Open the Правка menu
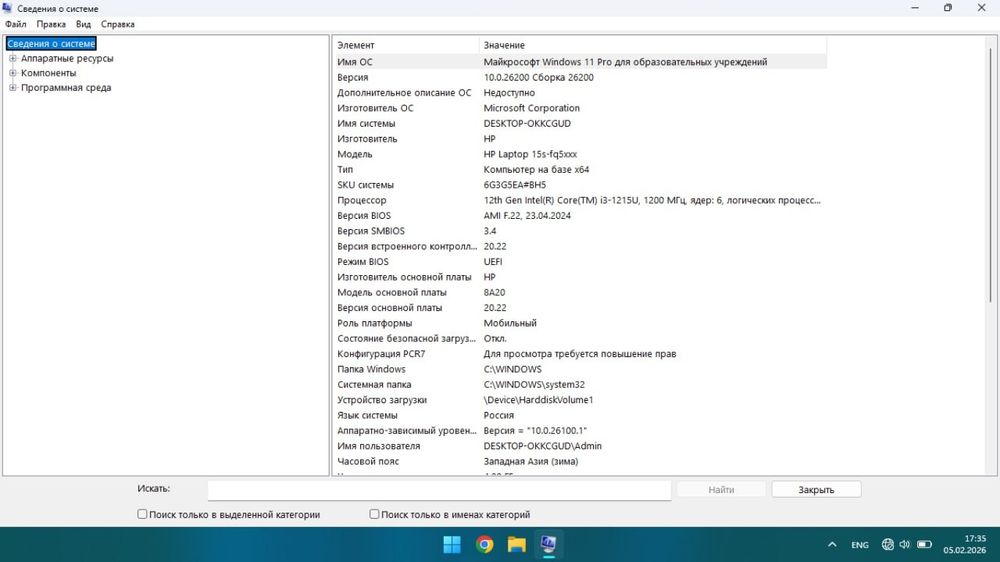This screenshot has height=562, width=1000. pos(51,24)
